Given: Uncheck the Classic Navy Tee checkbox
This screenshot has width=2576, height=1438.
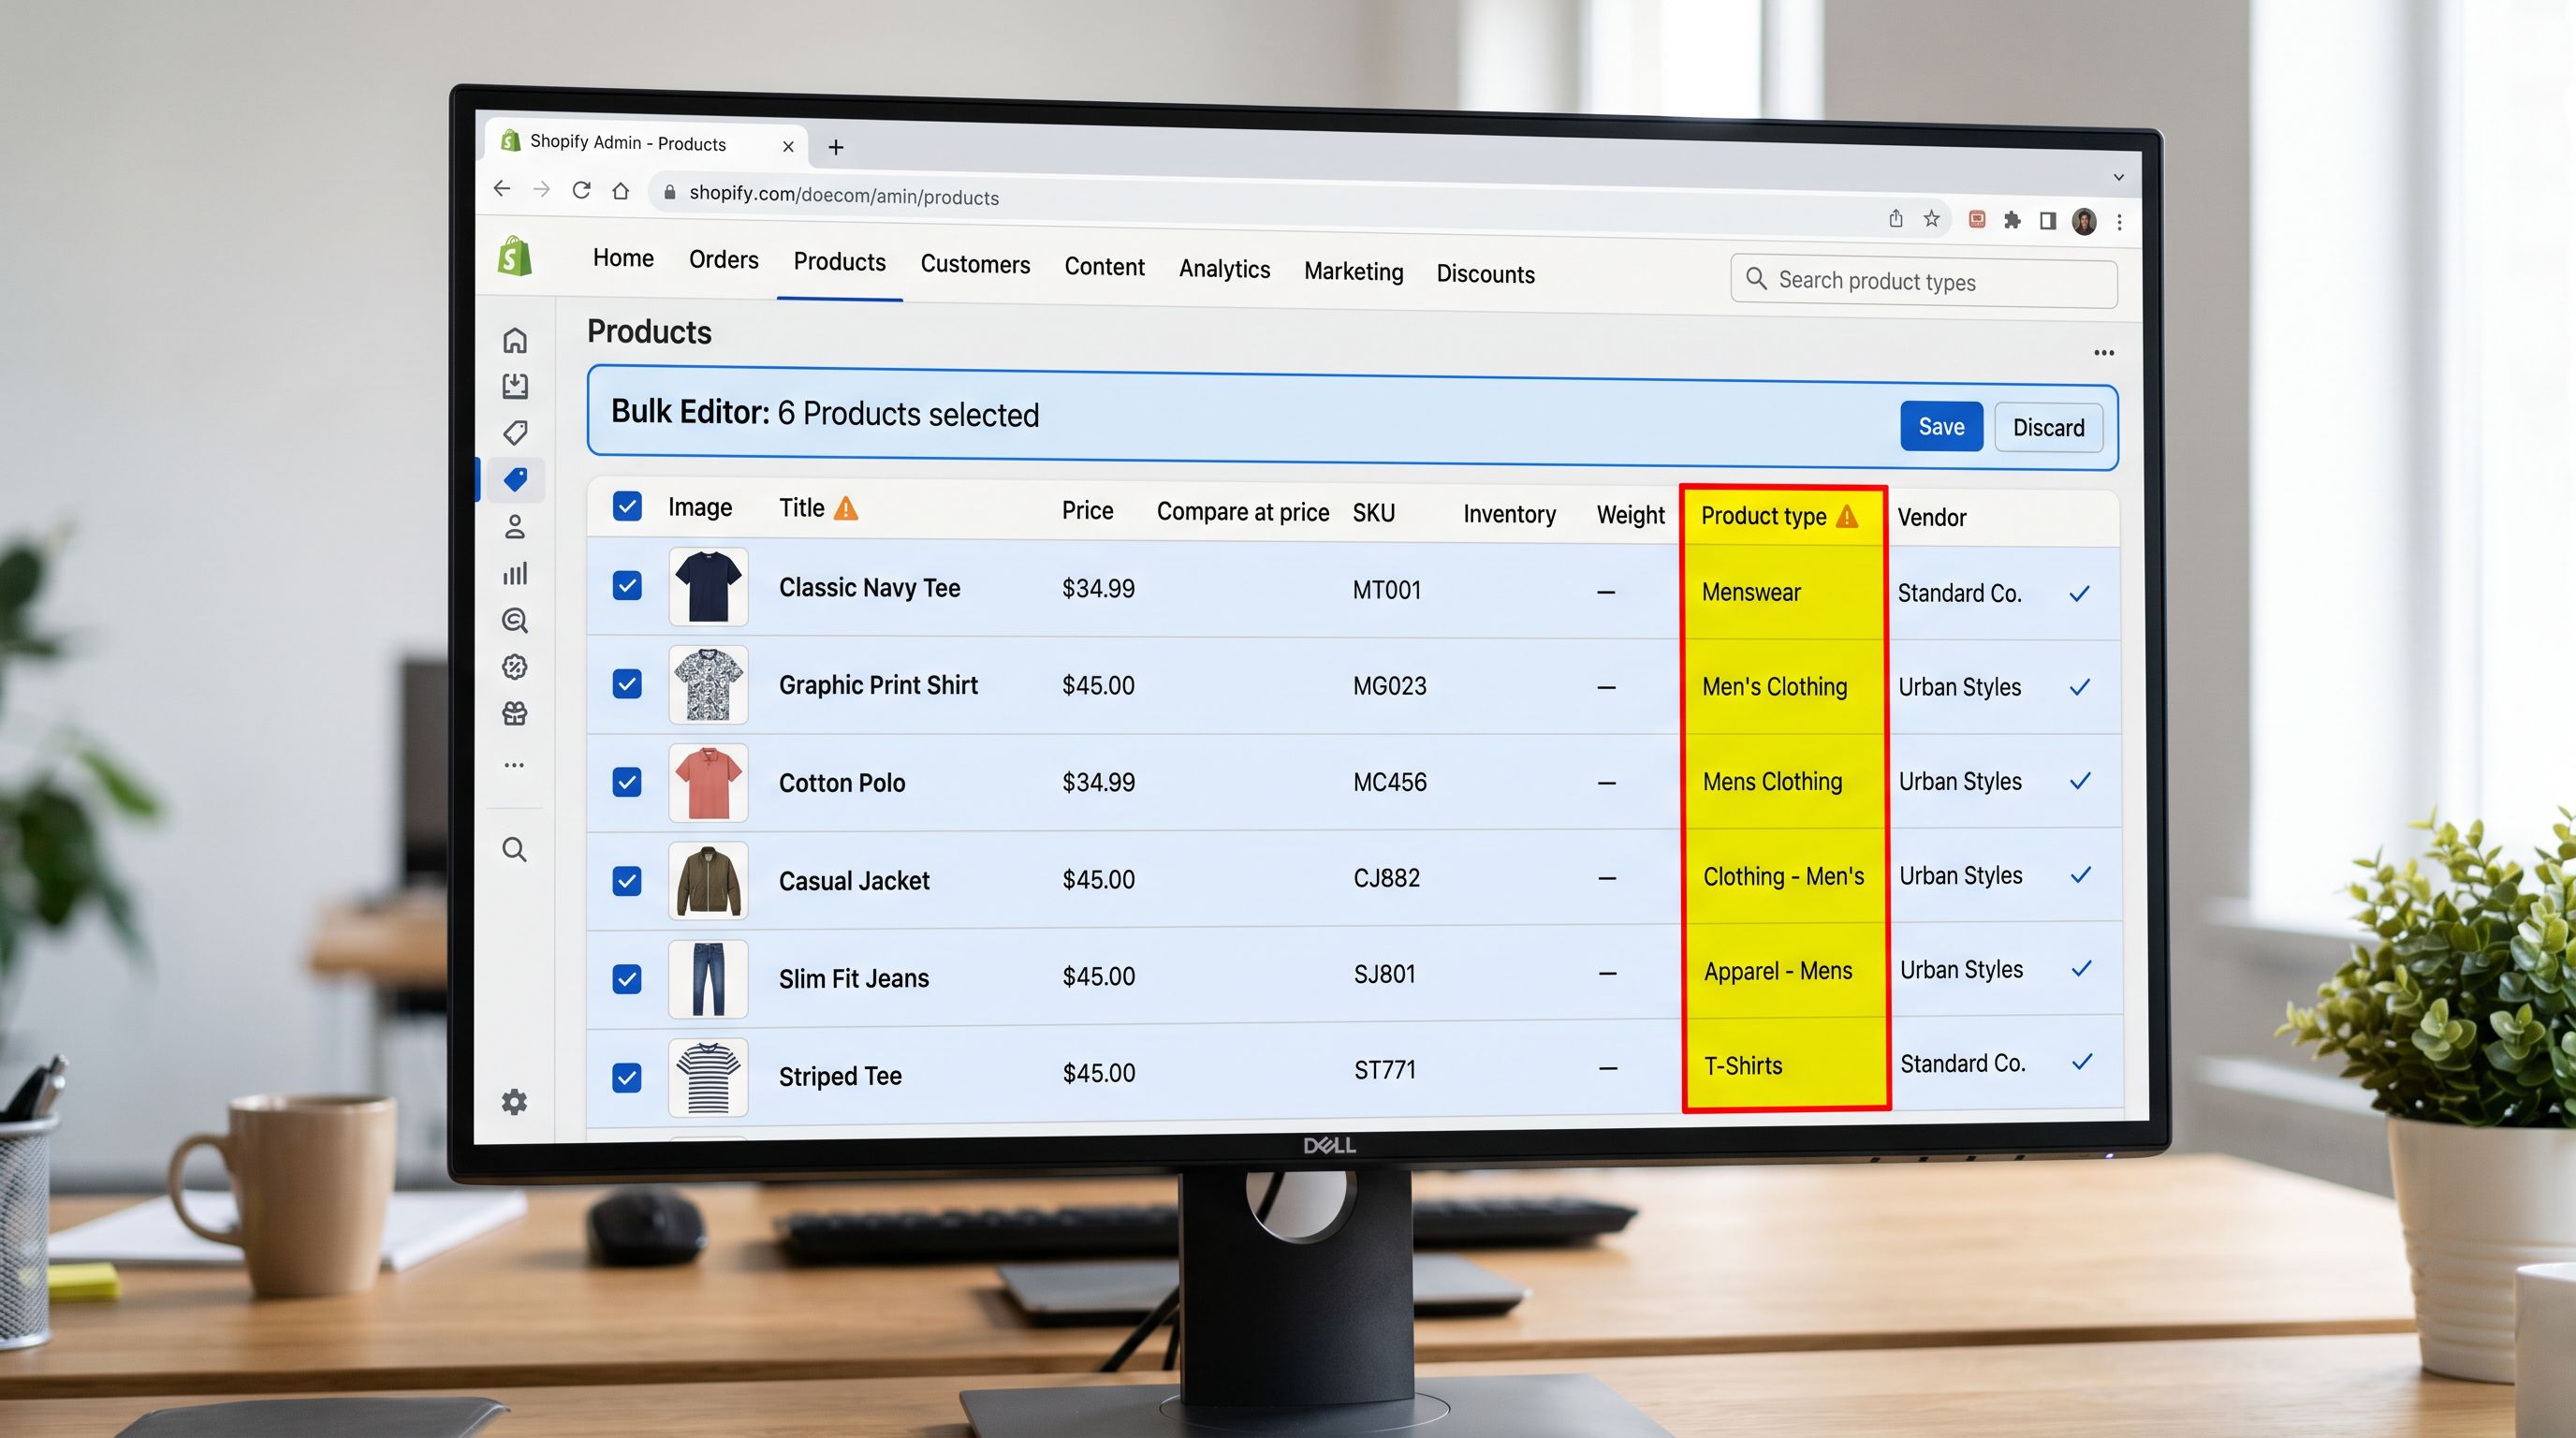Looking at the screenshot, I should click(x=627, y=585).
